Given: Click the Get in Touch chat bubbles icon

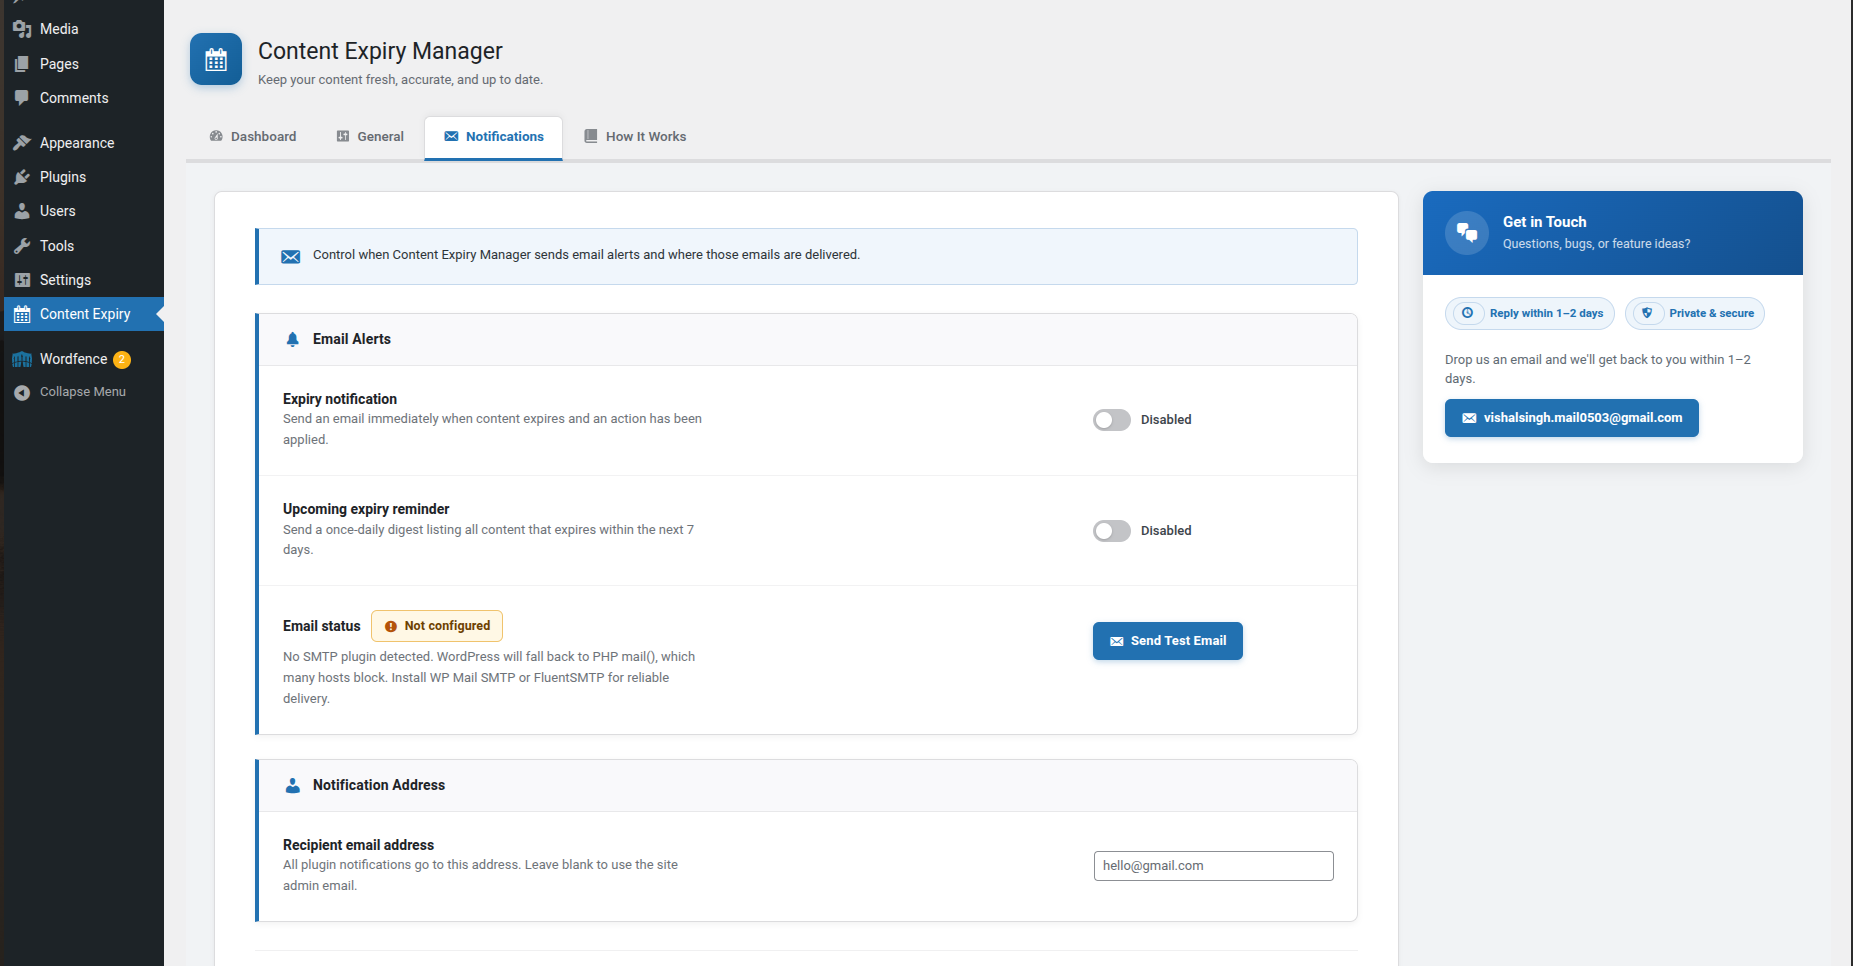Looking at the screenshot, I should [1467, 233].
